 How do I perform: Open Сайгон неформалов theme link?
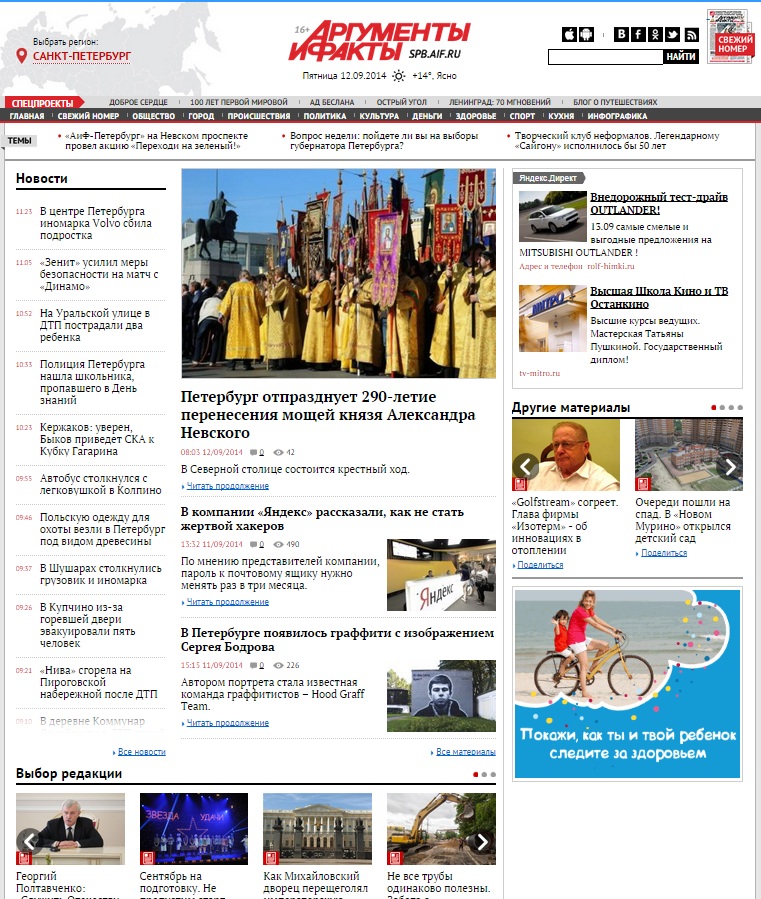pyautogui.click(x=616, y=141)
